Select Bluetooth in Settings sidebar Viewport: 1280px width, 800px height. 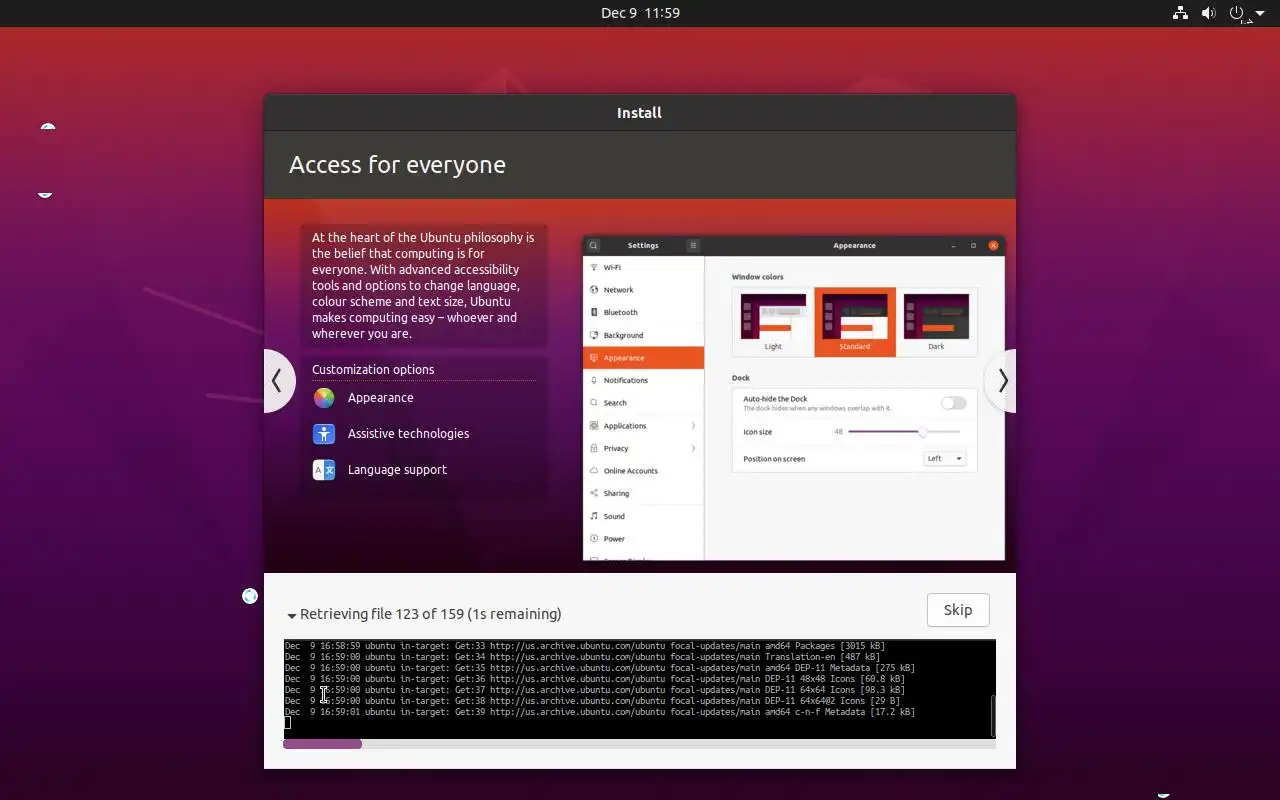[643, 313]
